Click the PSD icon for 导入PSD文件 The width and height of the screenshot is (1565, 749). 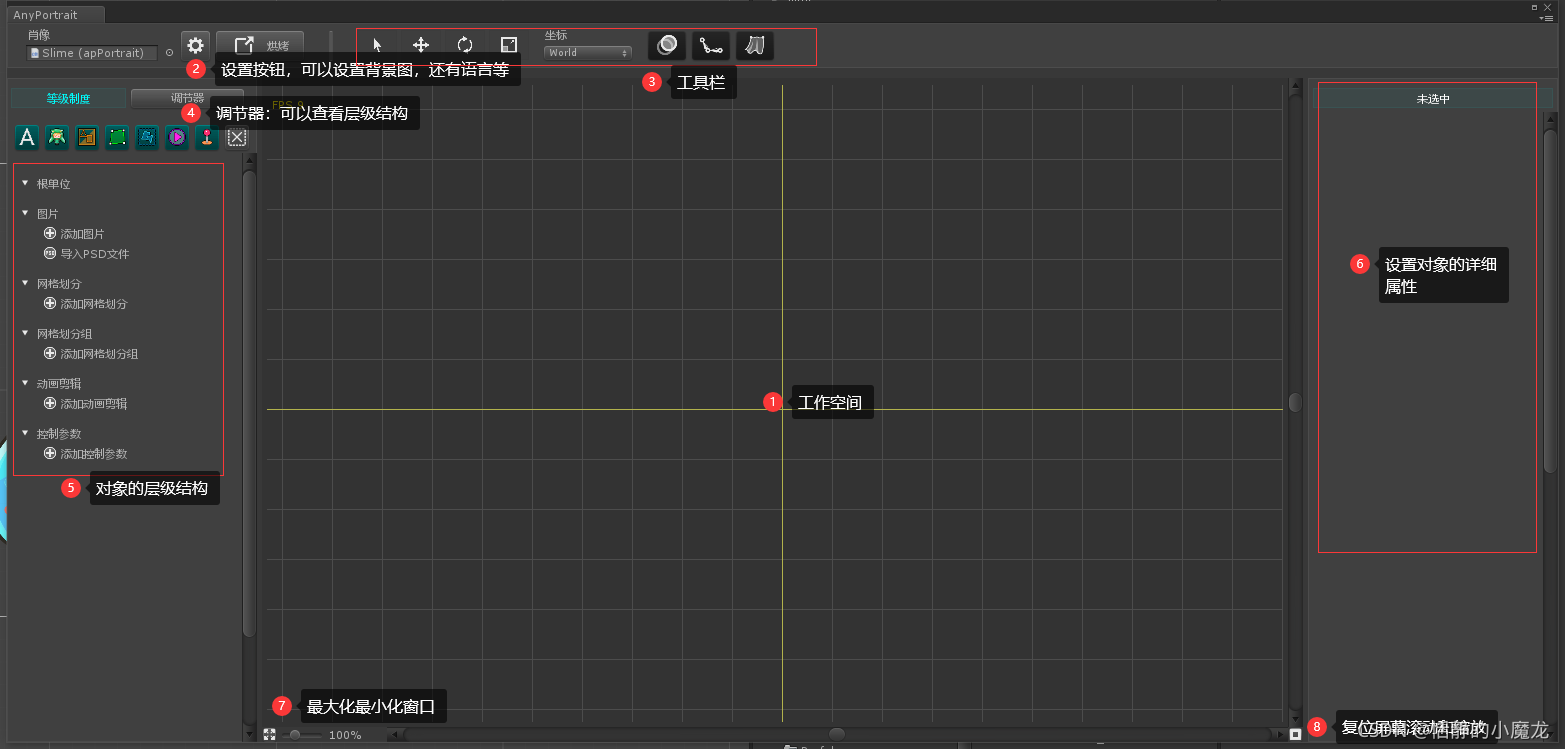tap(50, 253)
